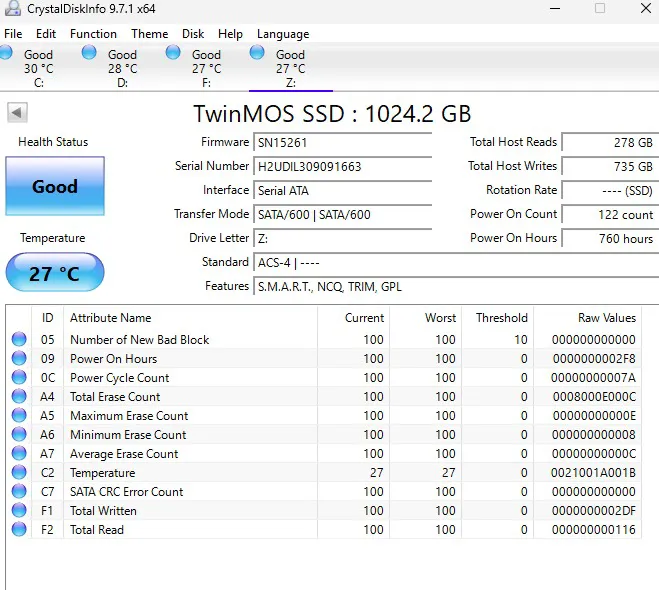Click status orb for Total Written row
659x590 pixels.
pyautogui.click(x=19, y=510)
